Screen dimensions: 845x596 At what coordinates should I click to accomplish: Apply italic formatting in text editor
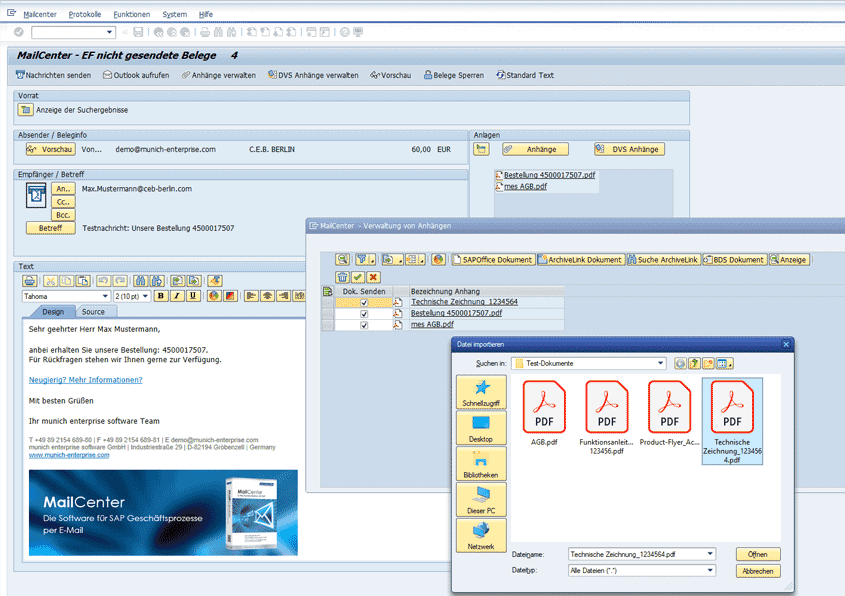point(176,296)
